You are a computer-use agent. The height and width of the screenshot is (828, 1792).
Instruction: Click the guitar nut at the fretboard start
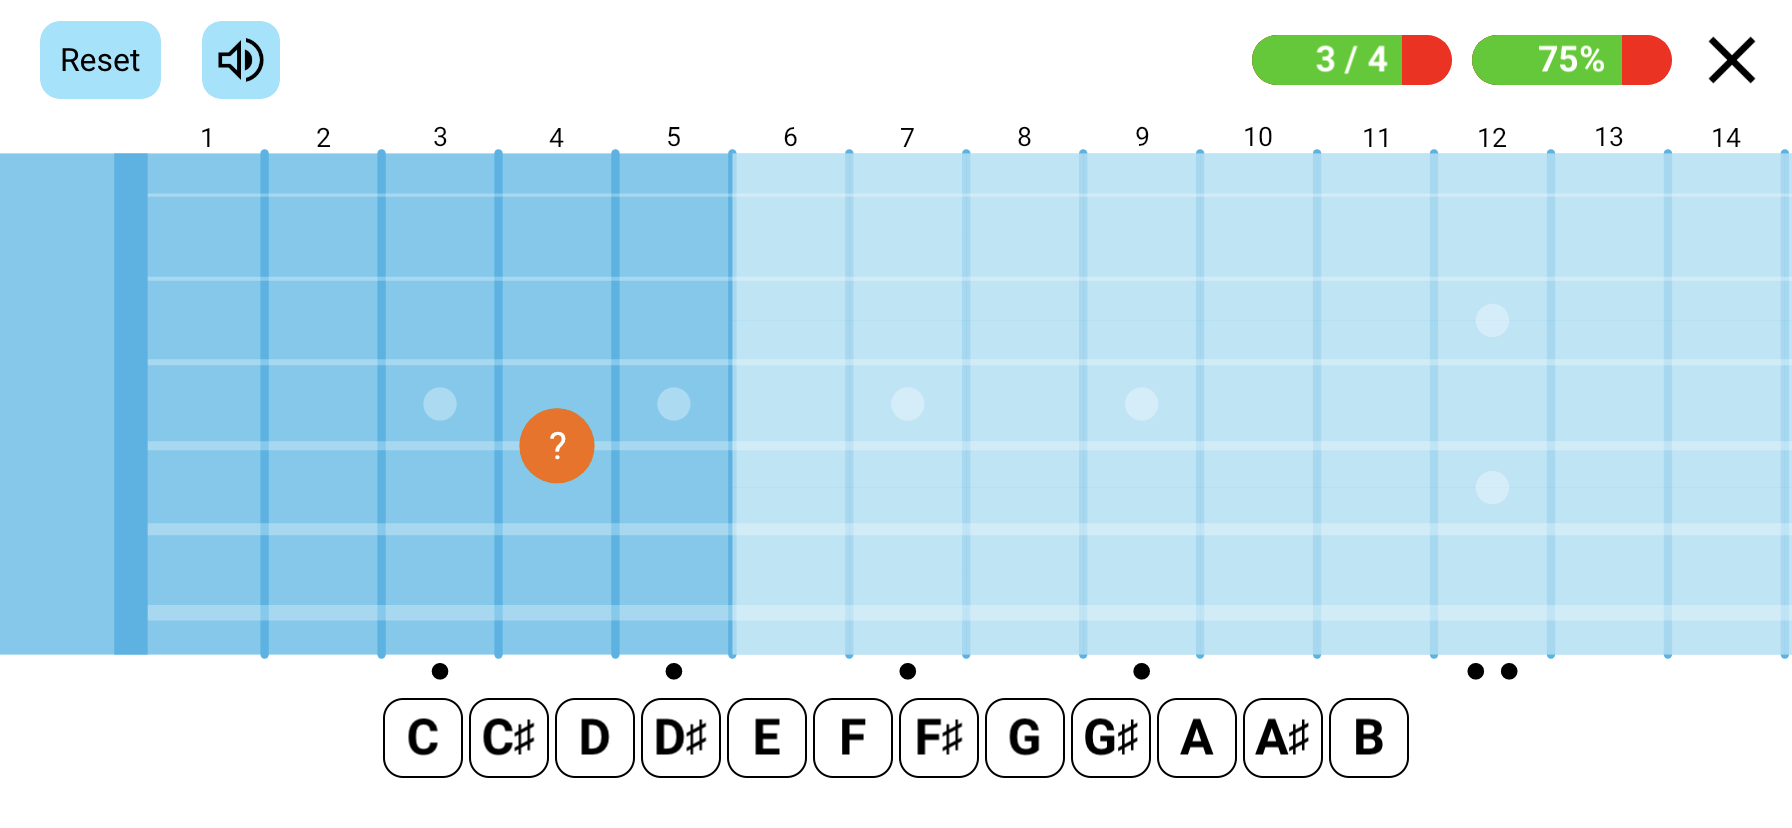[x=130, y=400]
